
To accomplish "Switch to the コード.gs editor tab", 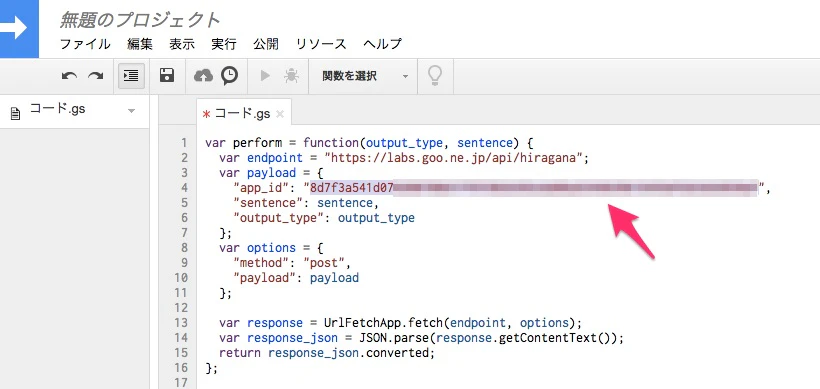I will click(x=242, y=113).
